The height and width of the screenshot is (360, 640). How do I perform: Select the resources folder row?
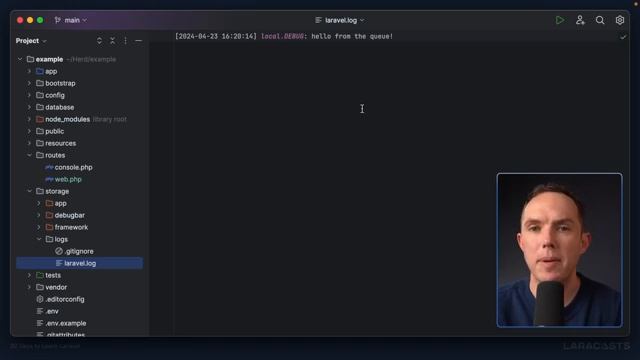(x=80, y=143)
